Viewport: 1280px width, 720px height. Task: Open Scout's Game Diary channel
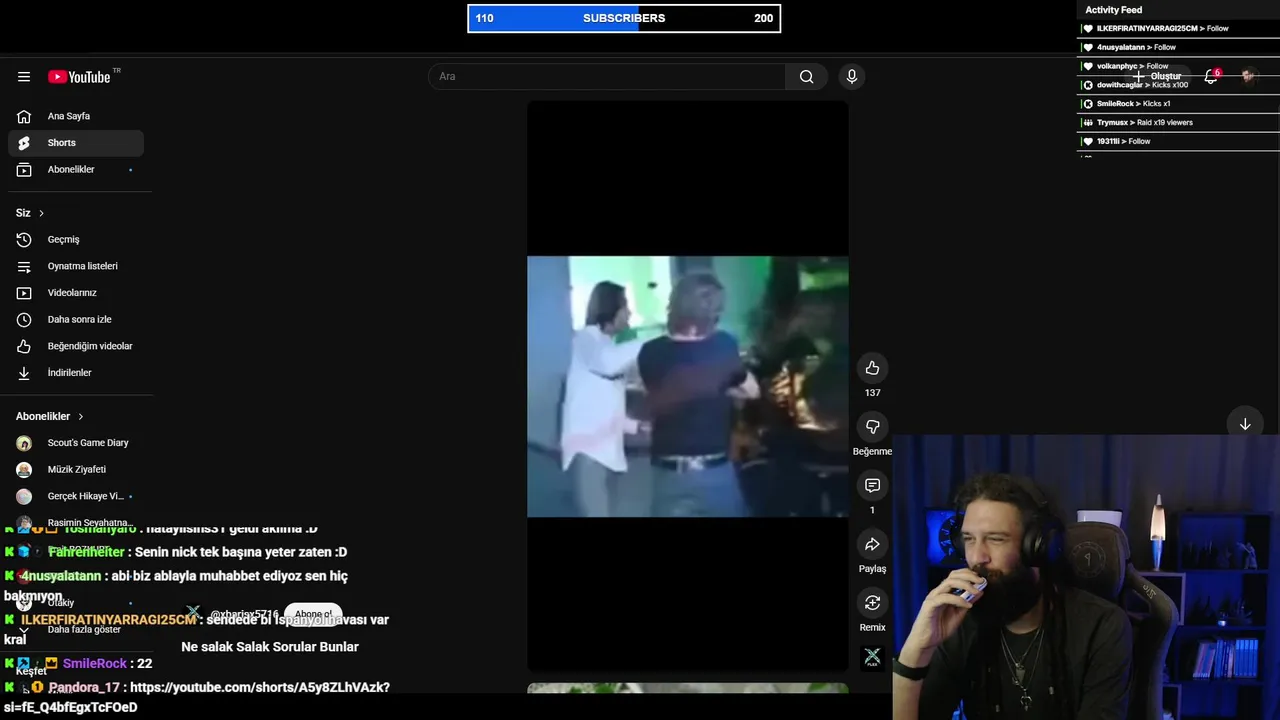pos(76,443)
